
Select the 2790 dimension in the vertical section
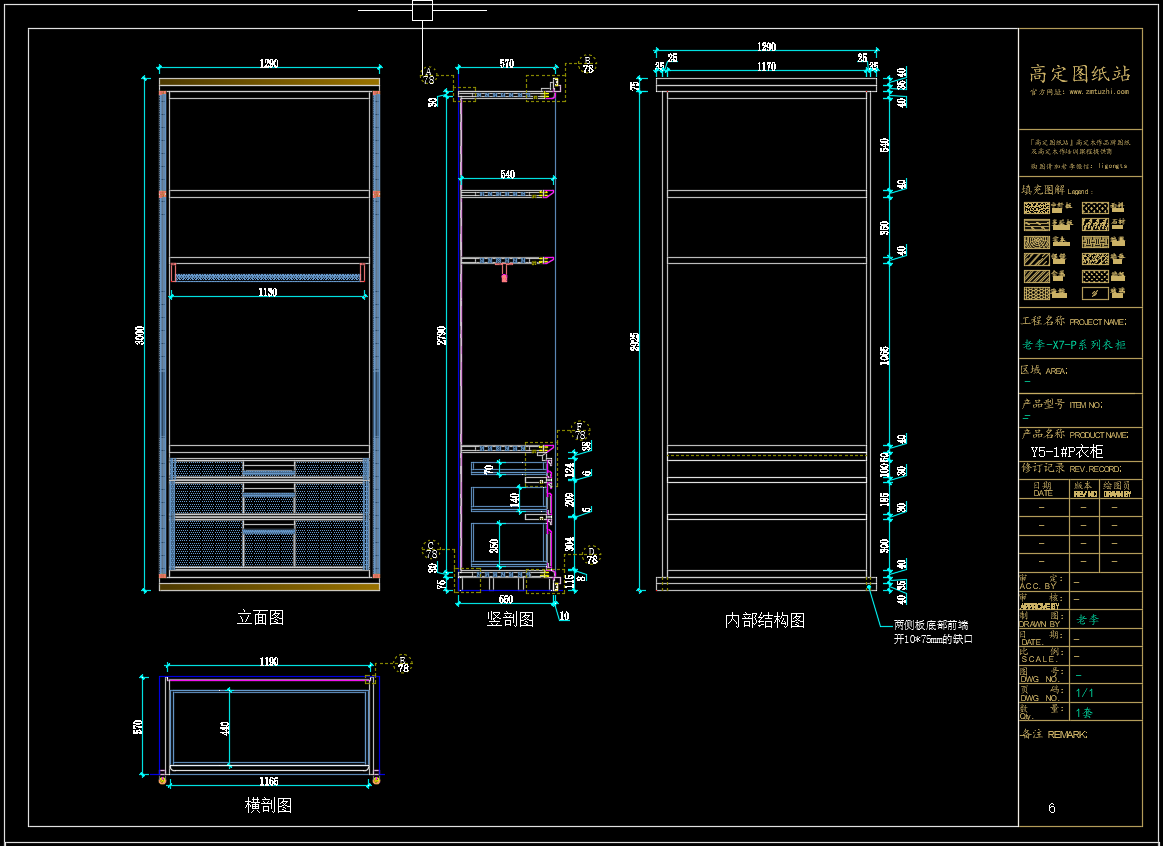(442, 335)
